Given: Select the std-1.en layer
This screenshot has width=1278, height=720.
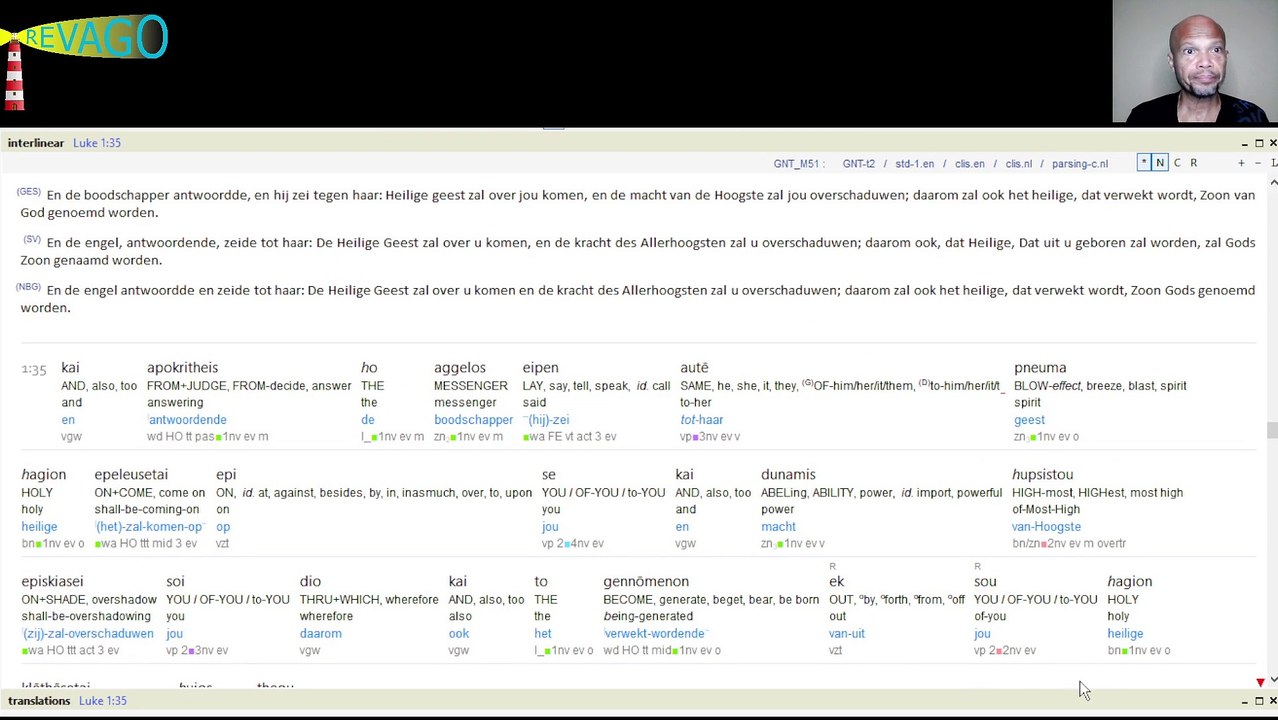Looking at the screenshot, I should 914,164.
